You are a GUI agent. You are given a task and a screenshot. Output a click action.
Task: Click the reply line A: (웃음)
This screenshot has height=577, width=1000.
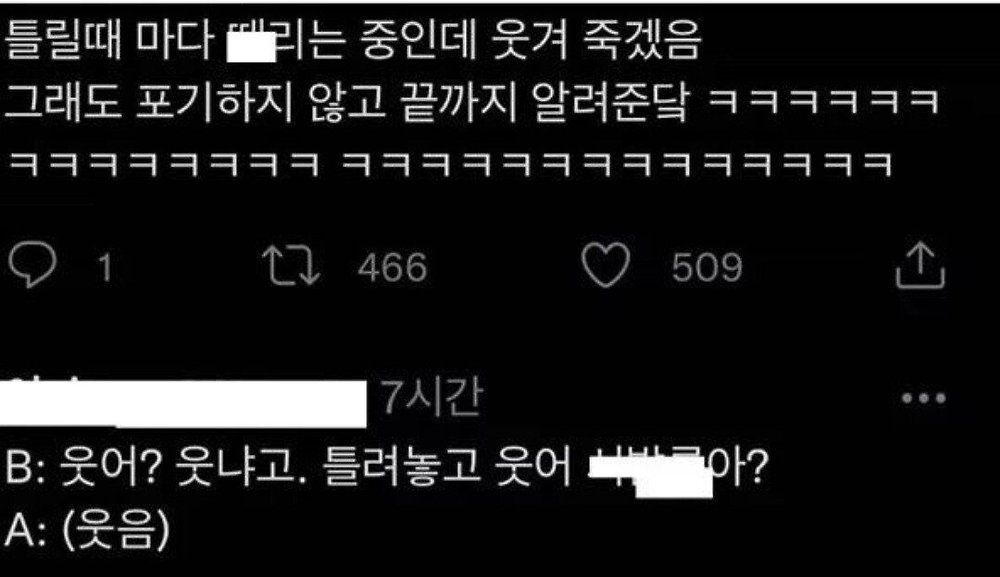[x=87, y=530]
